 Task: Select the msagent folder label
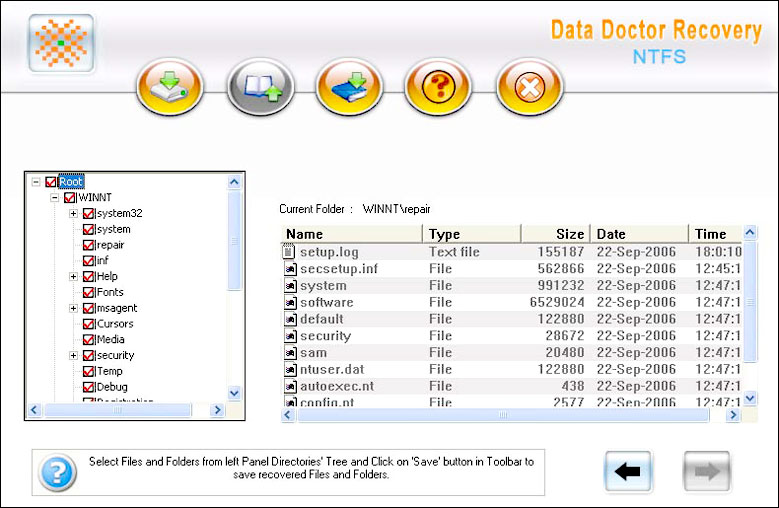117,308
